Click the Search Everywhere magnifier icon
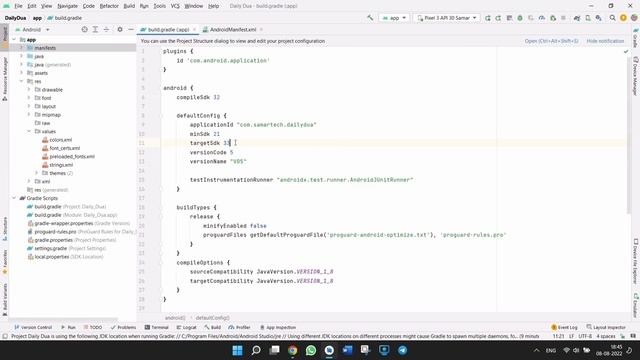This screenshot has width=640, height=360. click(x=612, y=18)
